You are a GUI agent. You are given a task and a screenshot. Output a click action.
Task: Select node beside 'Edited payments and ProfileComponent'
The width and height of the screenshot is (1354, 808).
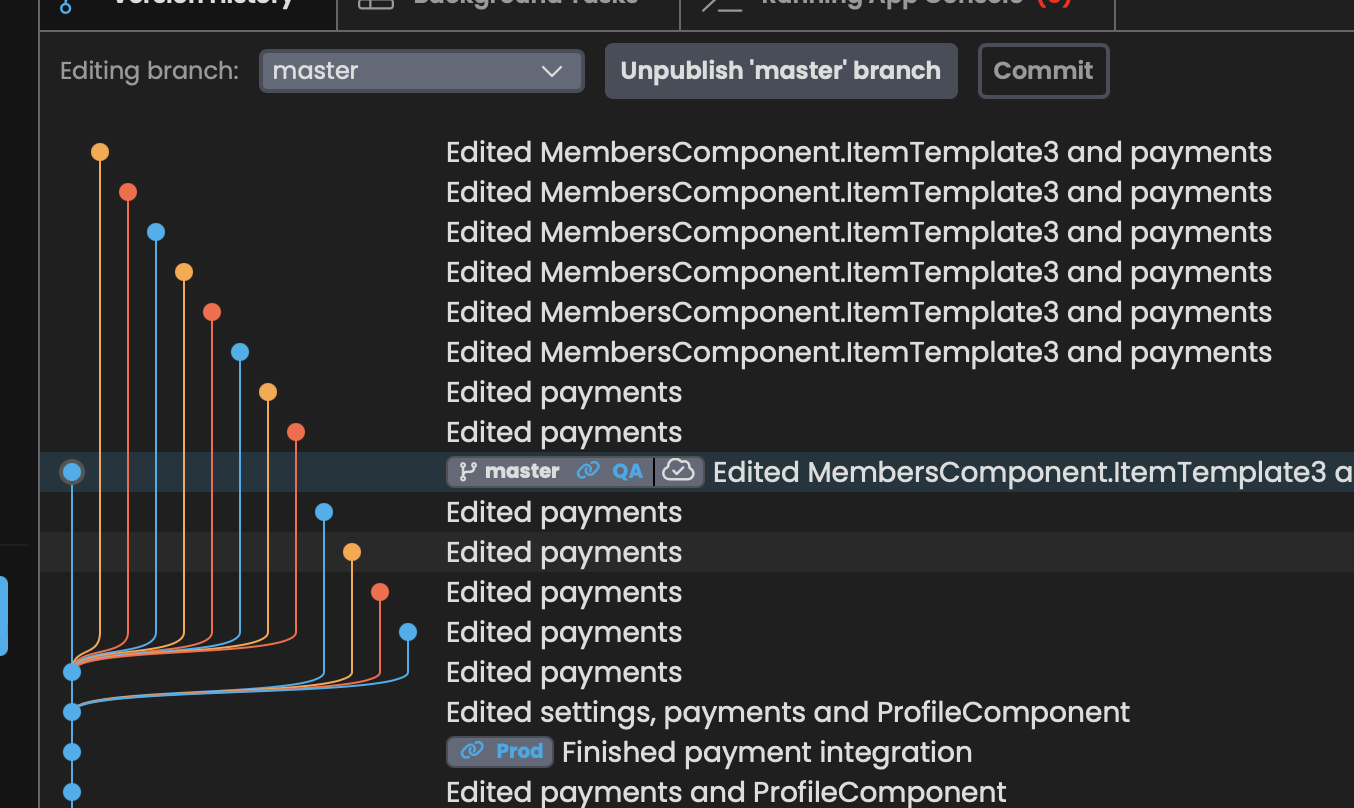coord(72,792)
